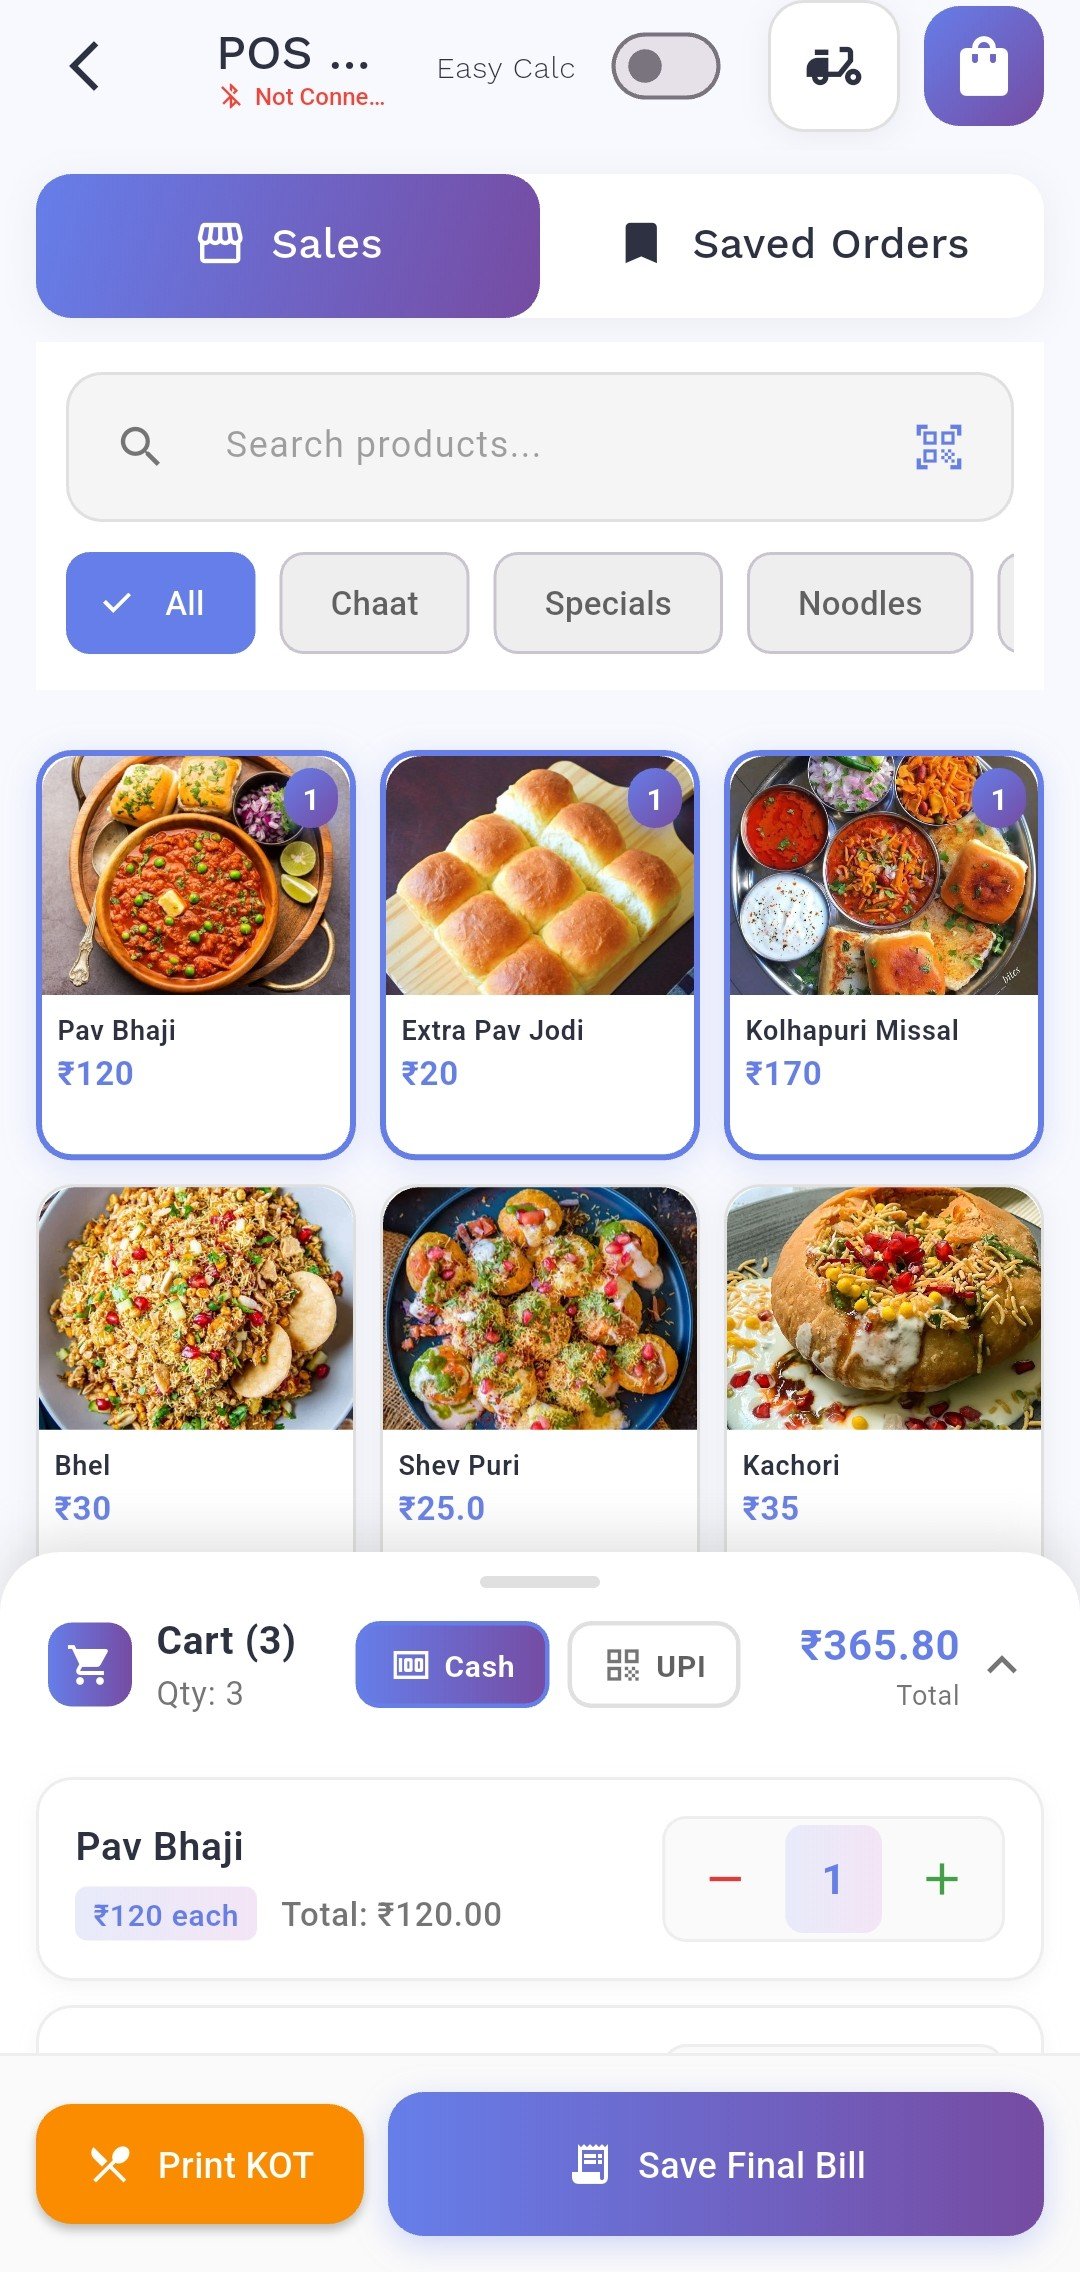Switch to the Saved Orders tab

point(795,245)
